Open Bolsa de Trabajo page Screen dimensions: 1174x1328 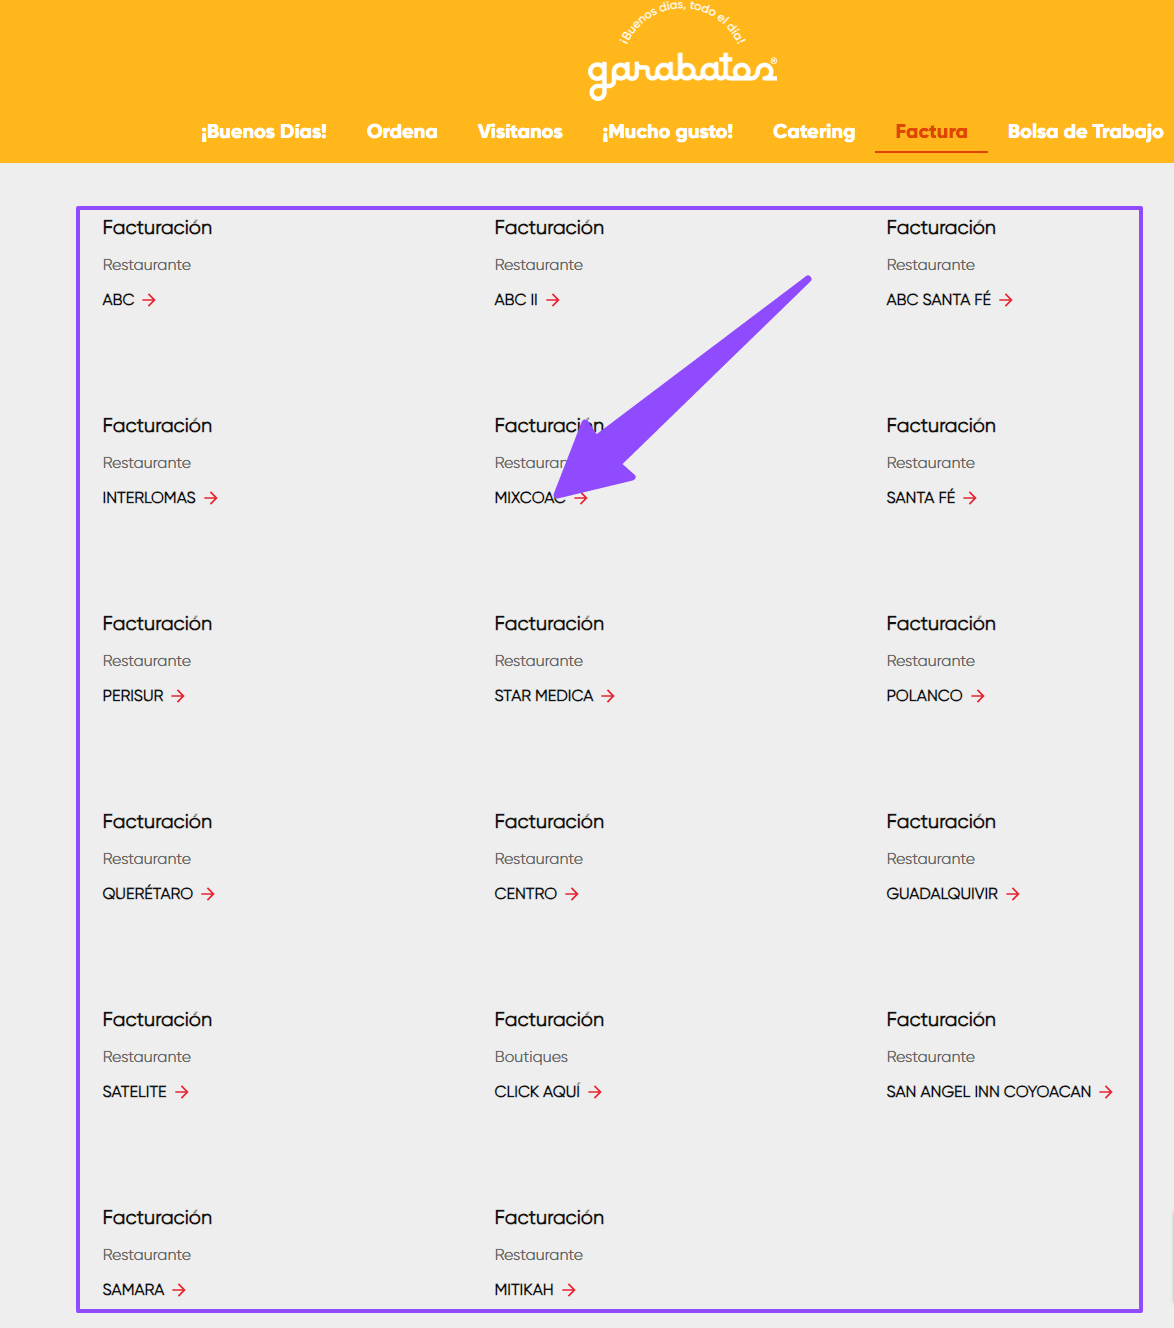pos(1085,132)
